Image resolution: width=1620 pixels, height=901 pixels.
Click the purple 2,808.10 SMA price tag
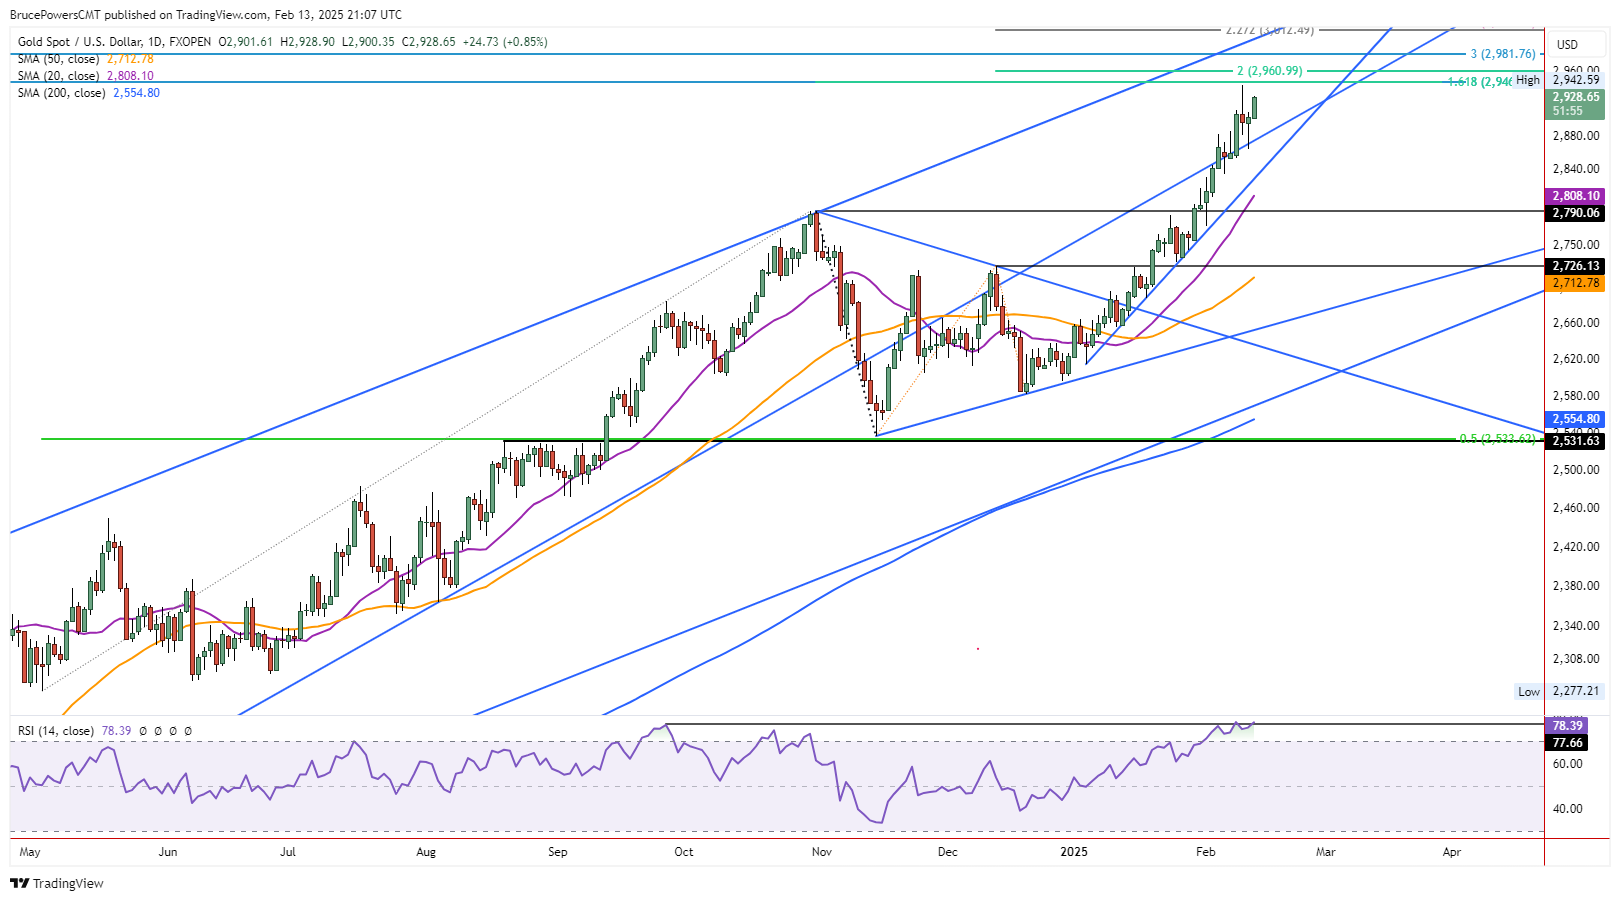1576,196
